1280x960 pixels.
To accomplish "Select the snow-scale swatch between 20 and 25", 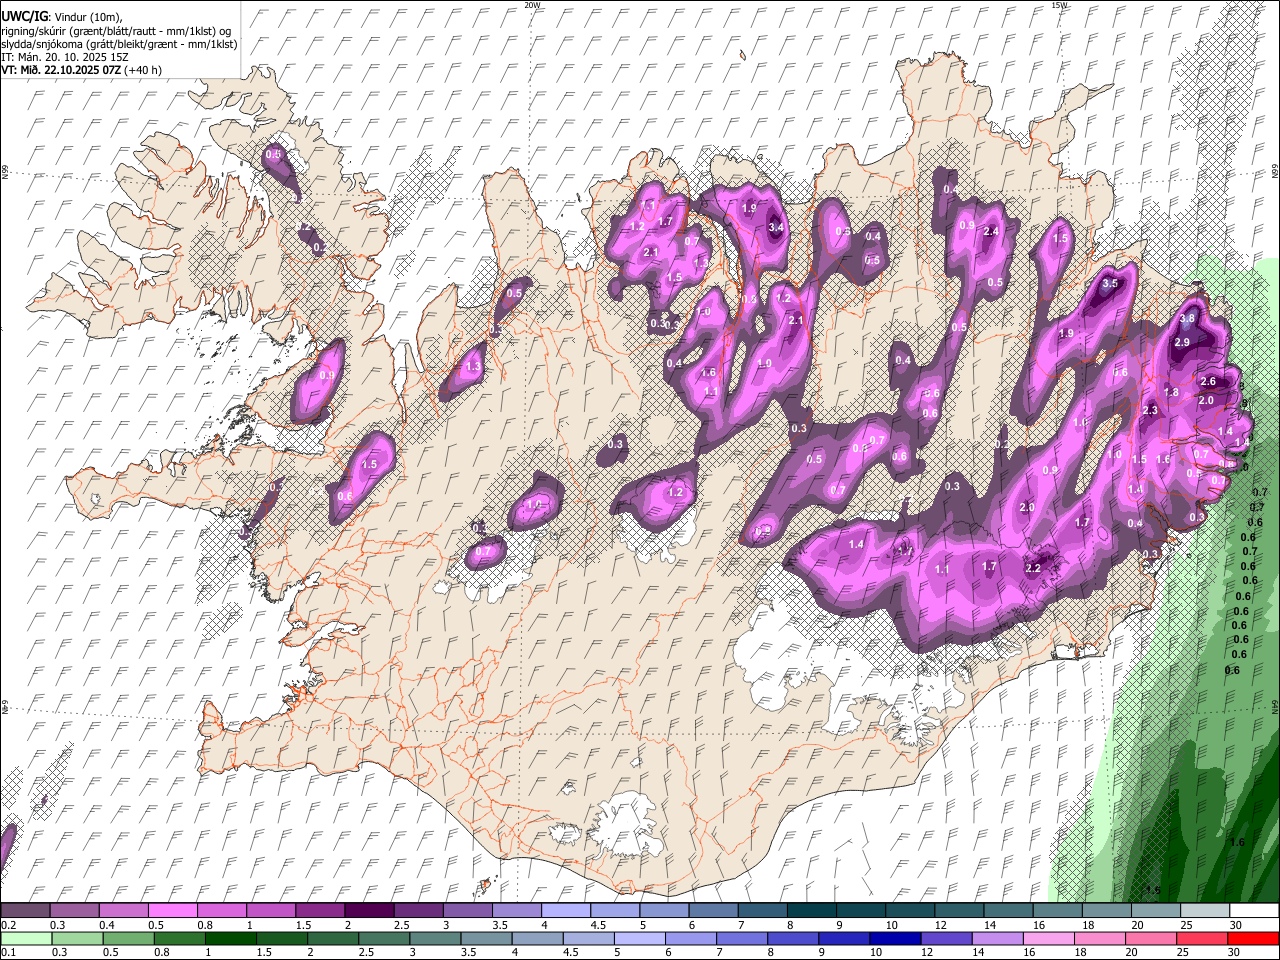I will 1155,910.
